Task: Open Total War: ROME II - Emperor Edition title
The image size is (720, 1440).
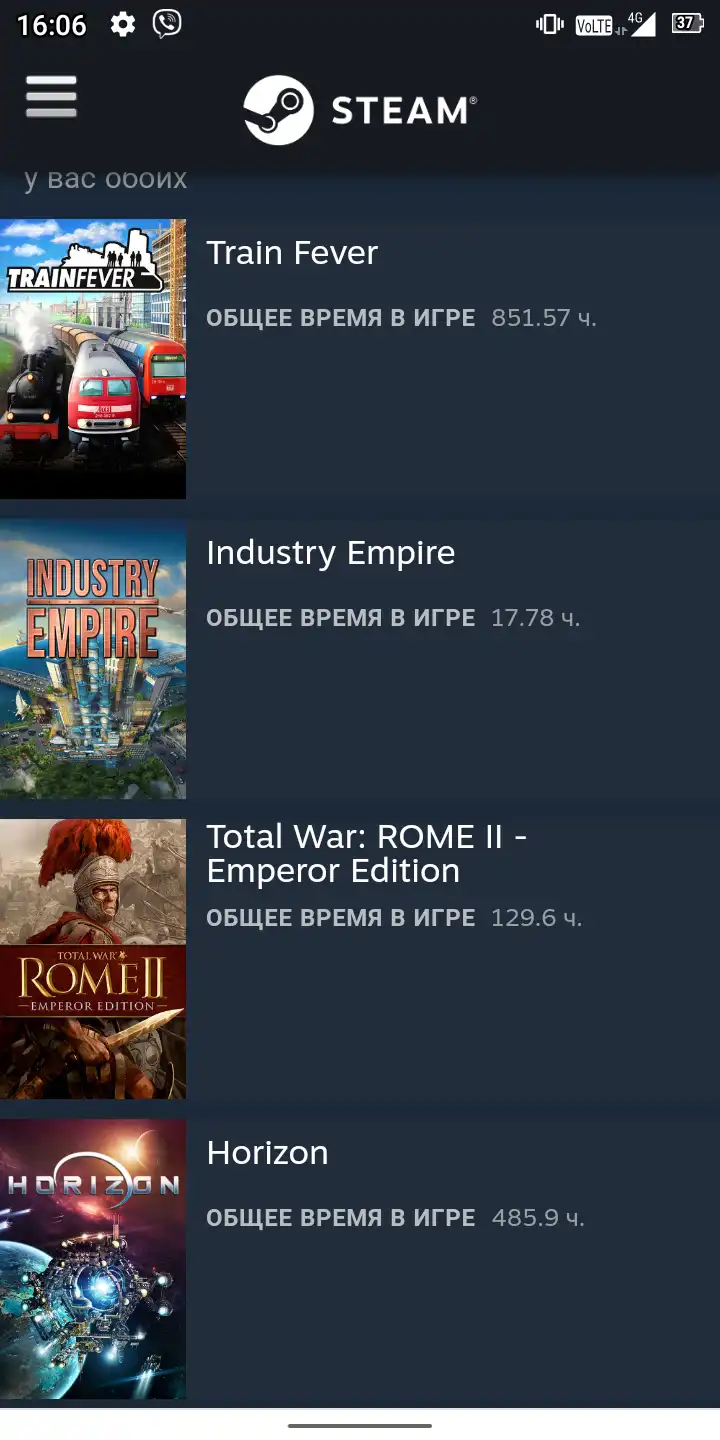Action: 366,853
